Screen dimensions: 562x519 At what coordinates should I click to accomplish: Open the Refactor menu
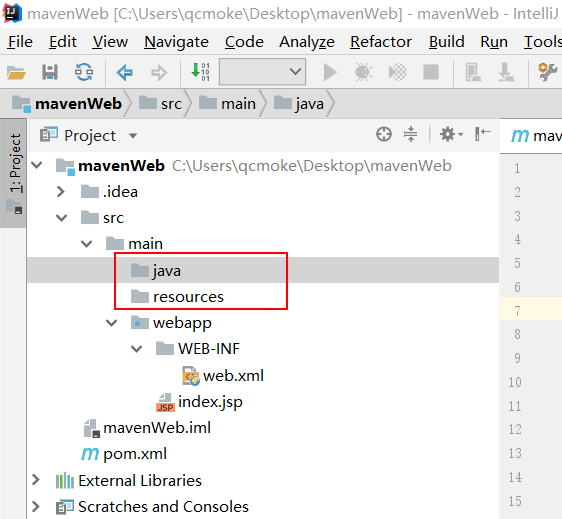coord(381,42)
